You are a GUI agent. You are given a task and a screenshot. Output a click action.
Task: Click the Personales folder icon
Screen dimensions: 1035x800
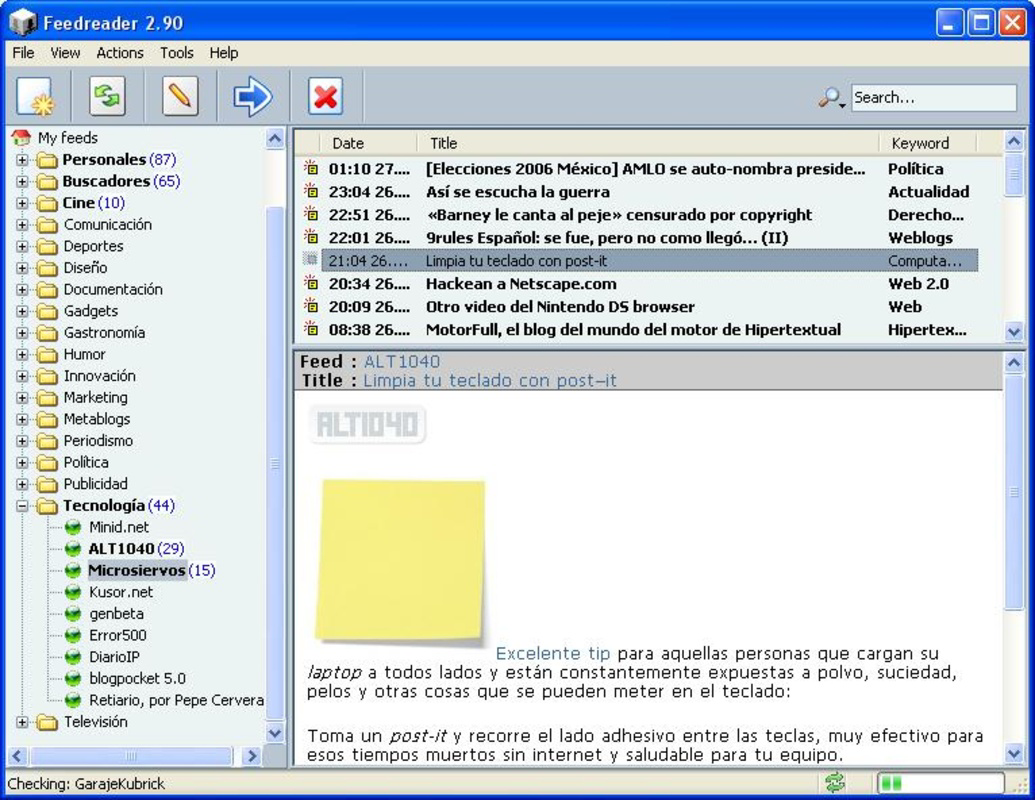pyautogui.click(x=47, y=160)
